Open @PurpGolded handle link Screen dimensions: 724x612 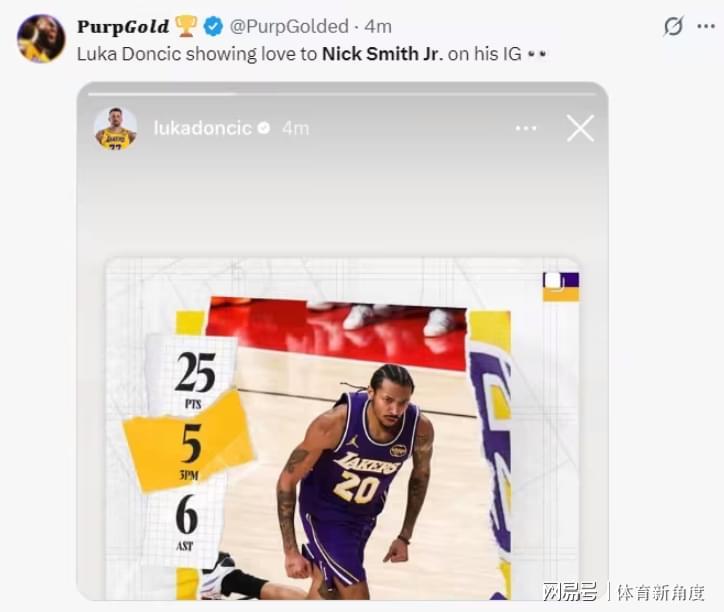pyautogui.click(x=289, y=26)
